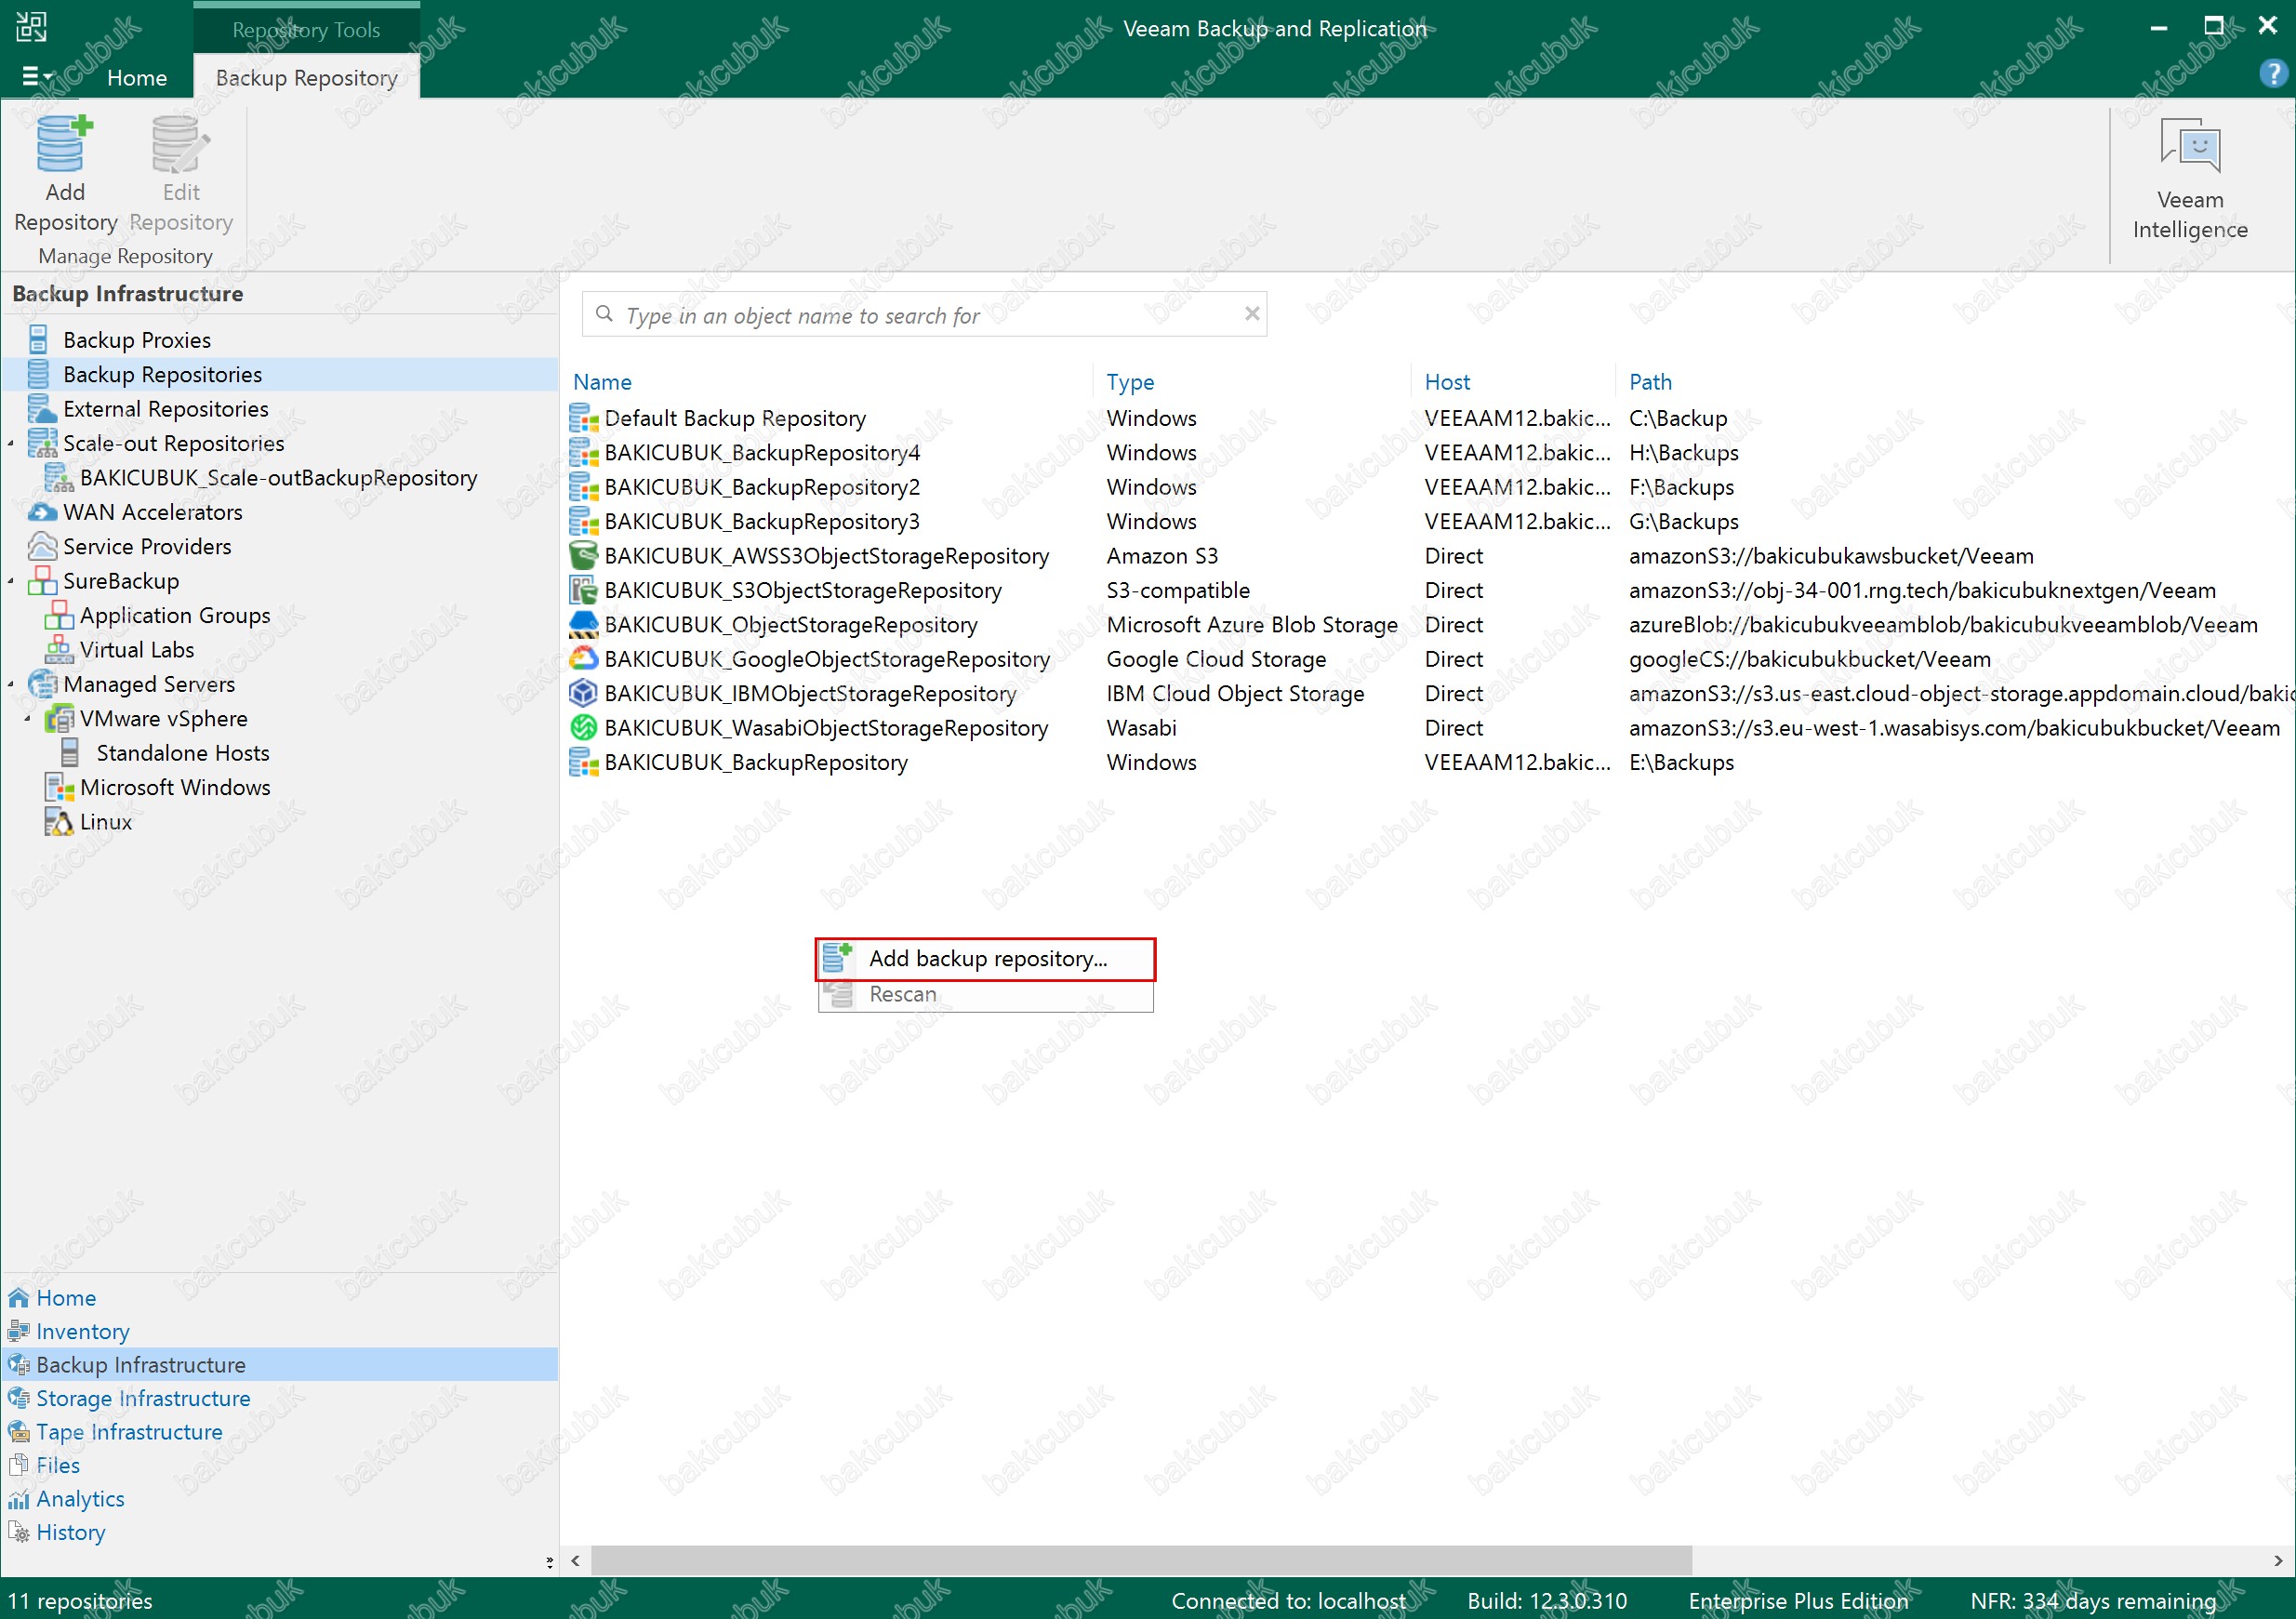Click WAN Accelerators cloud icon

pos(42,512)
